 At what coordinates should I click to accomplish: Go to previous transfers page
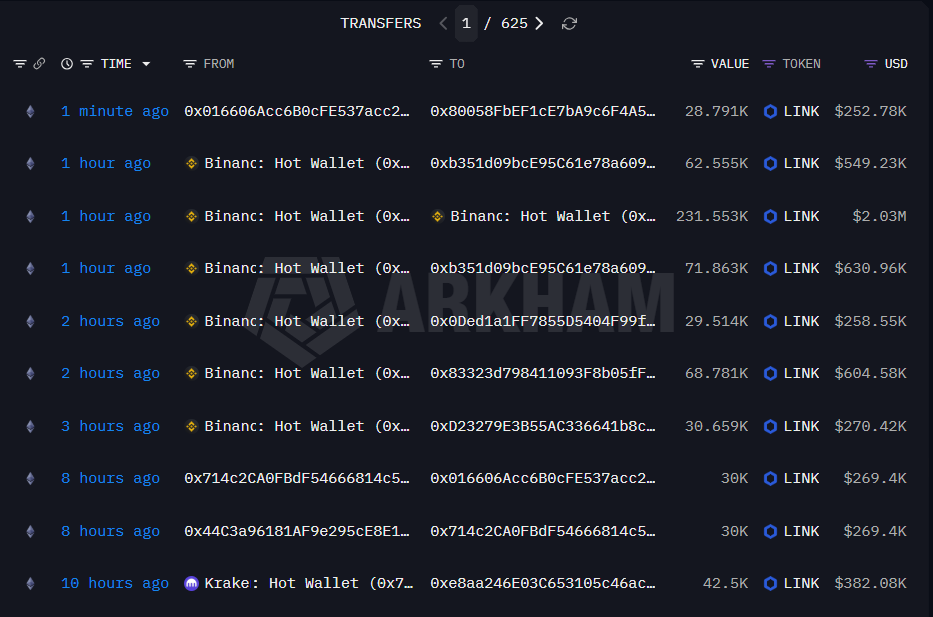click(x=443, y=23)
